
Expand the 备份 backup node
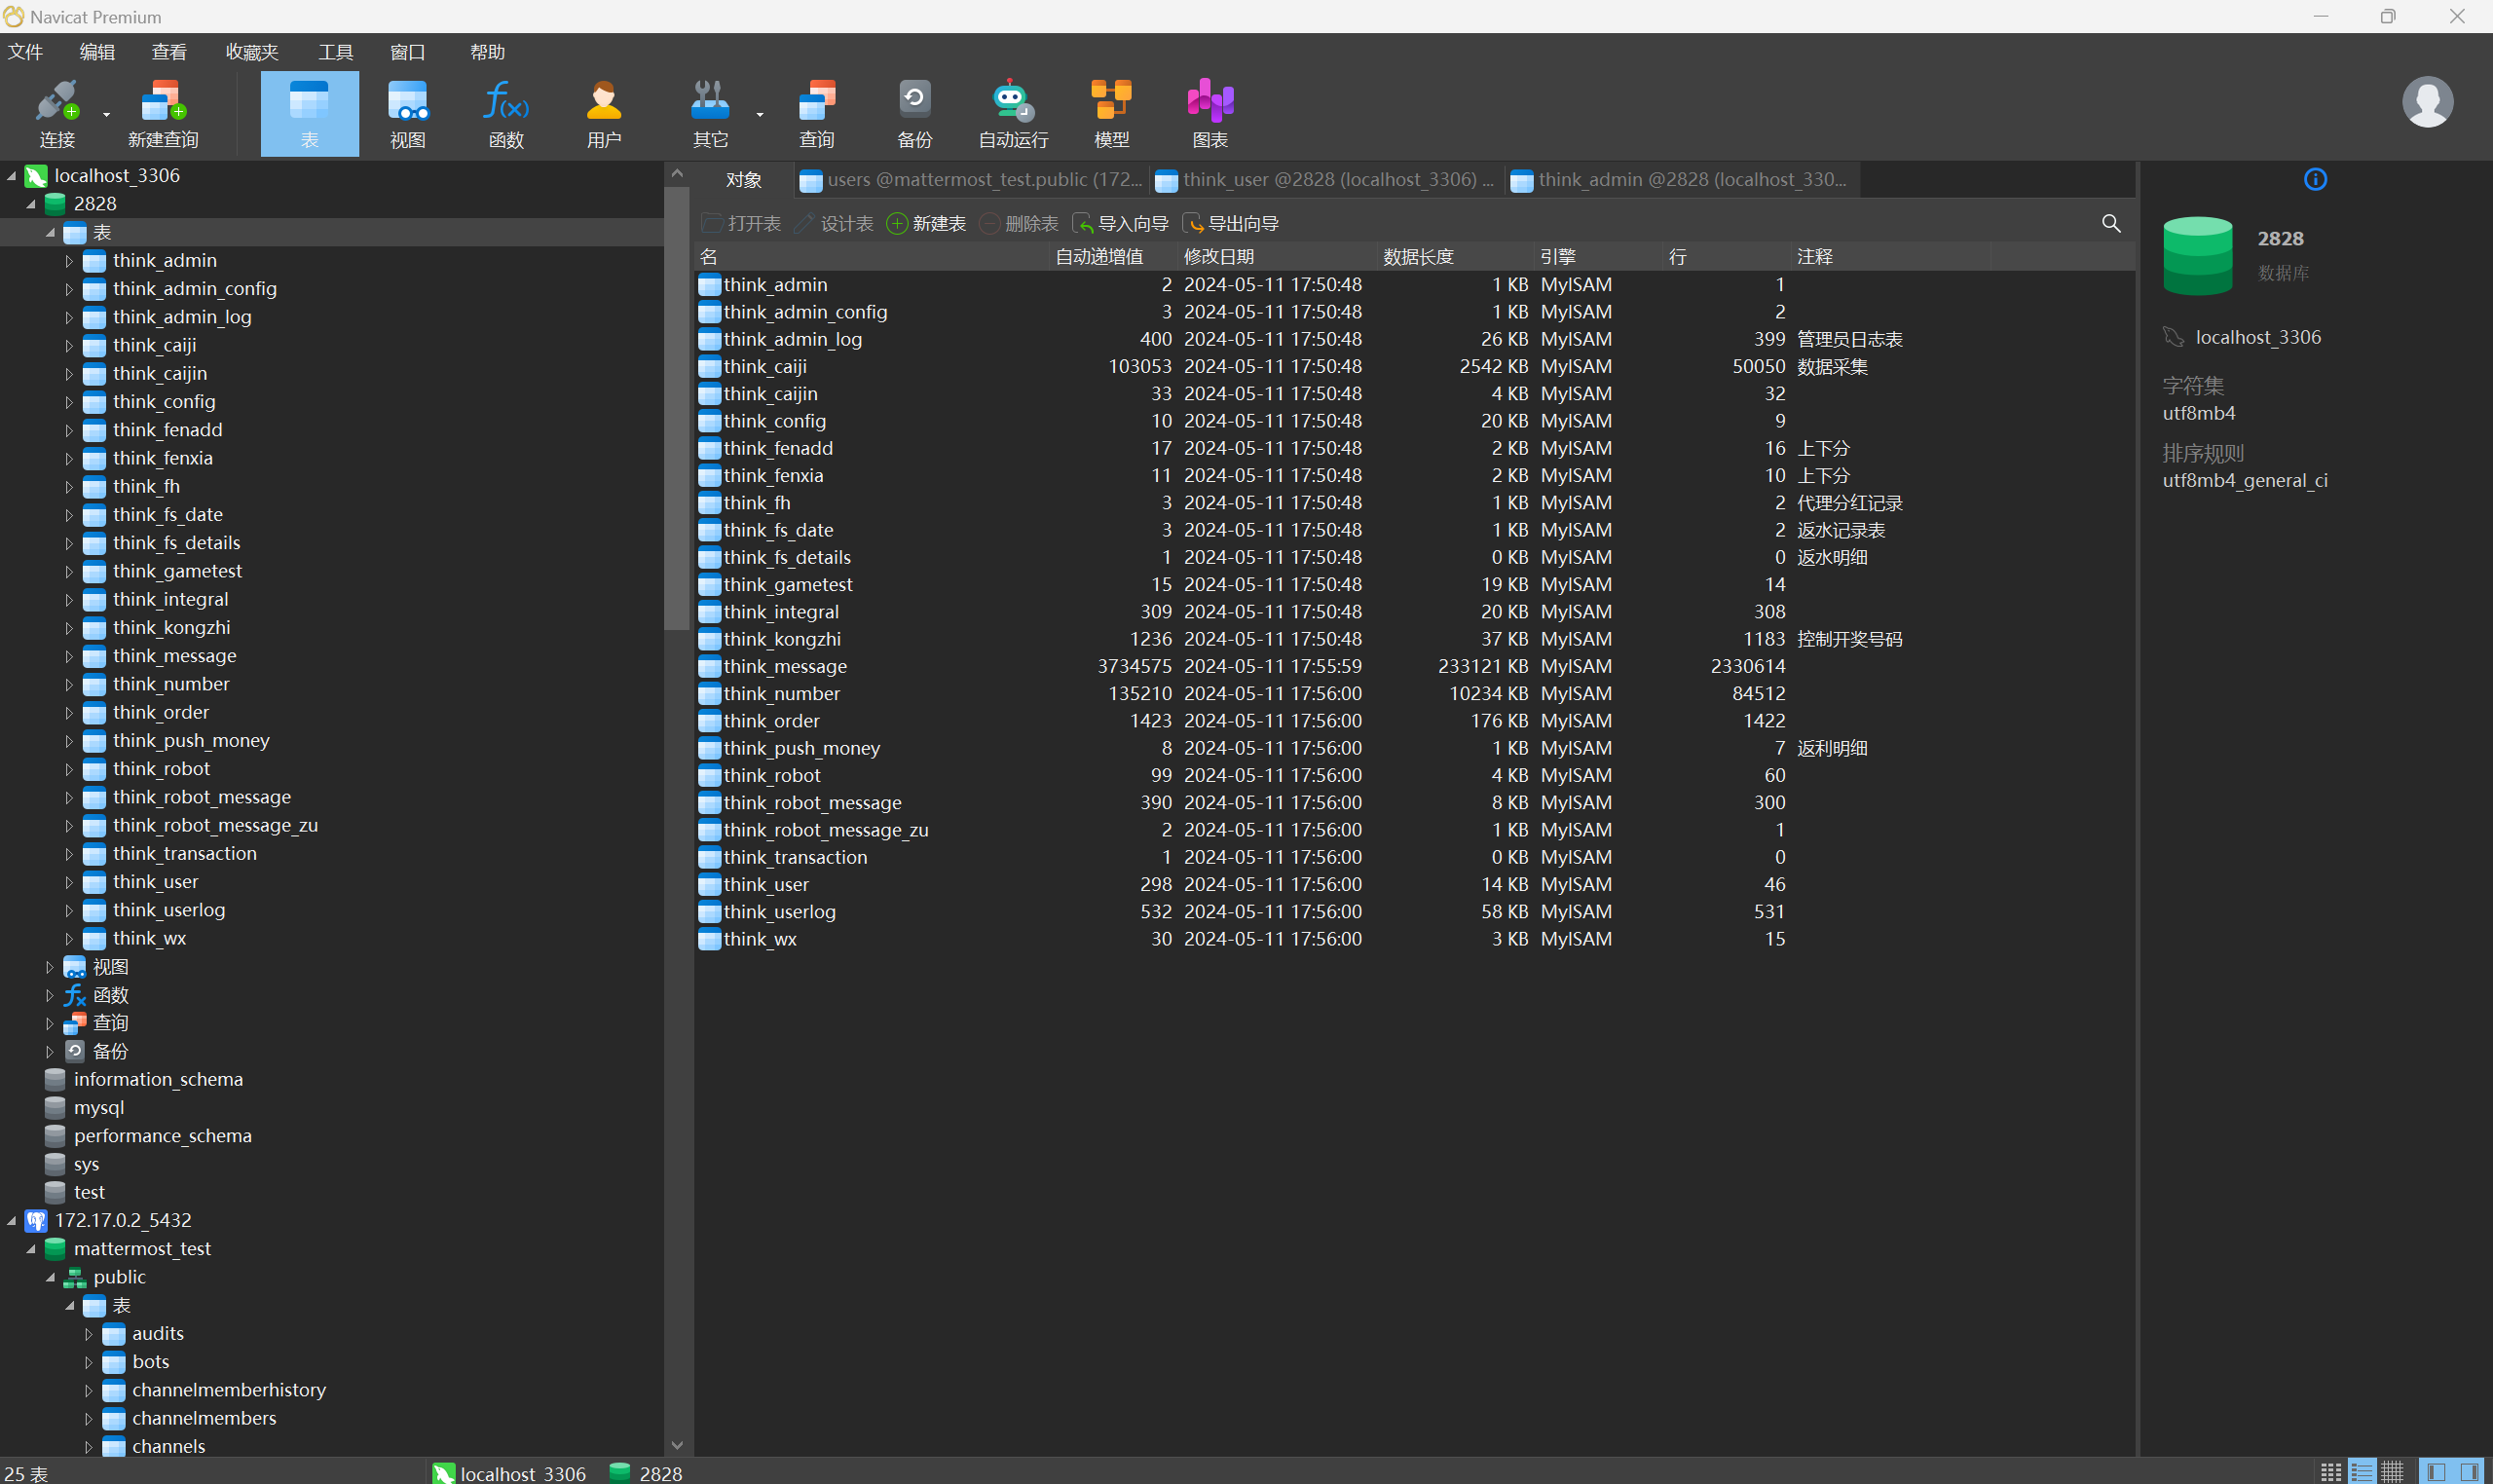(x=49, y=1051)
